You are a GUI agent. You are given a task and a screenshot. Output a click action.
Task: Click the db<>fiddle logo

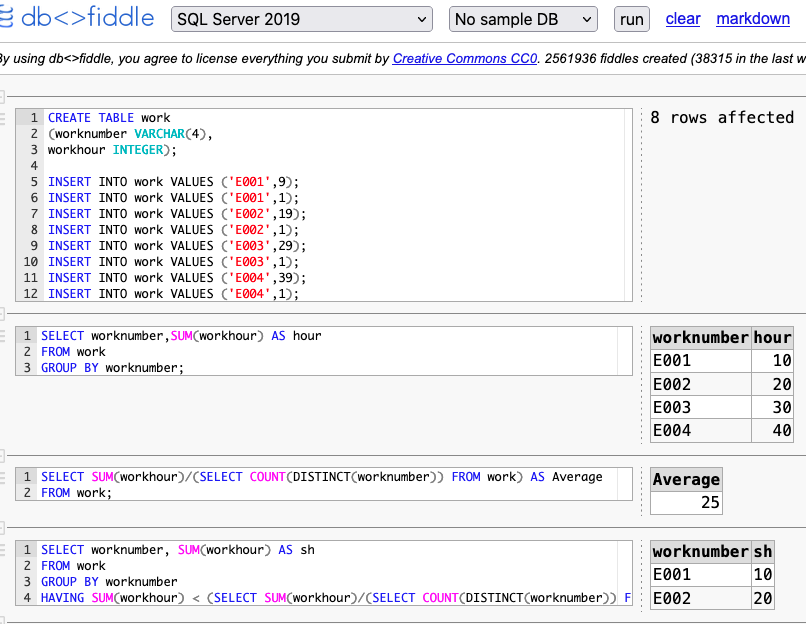[x=77, y=17]
